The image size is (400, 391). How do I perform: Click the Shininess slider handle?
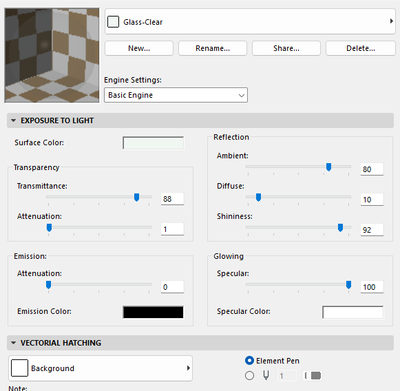[x=340, y=228]
